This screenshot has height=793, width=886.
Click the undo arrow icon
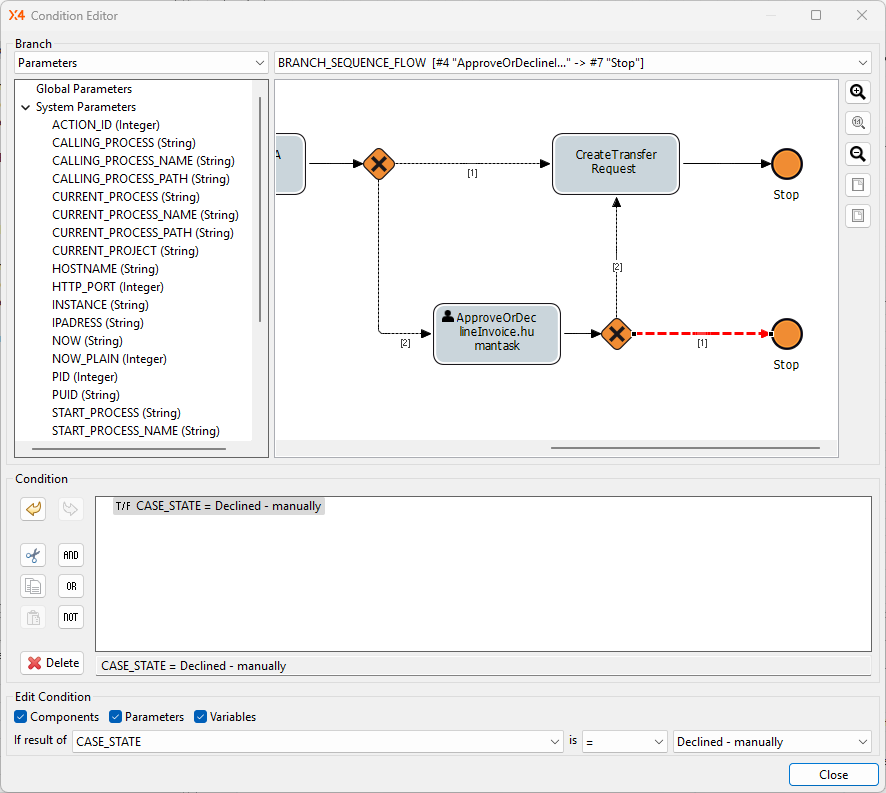pyautogui.click(x=33, y=509)
